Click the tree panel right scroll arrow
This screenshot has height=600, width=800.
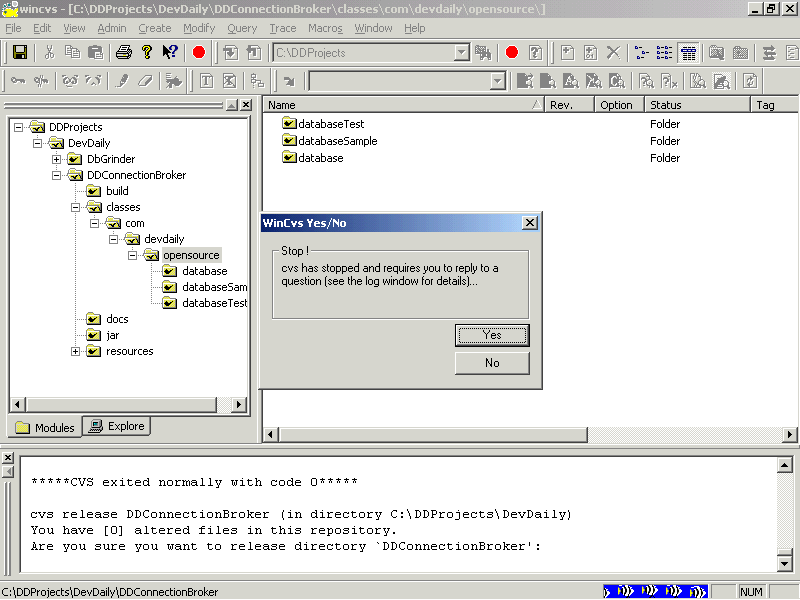(x=238, y=405)
